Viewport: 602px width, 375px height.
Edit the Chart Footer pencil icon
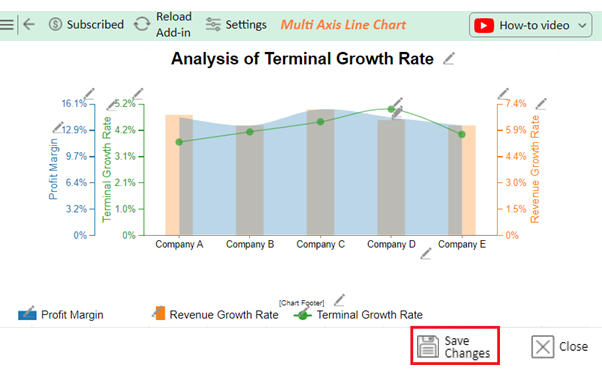click(x=339, y=300)
